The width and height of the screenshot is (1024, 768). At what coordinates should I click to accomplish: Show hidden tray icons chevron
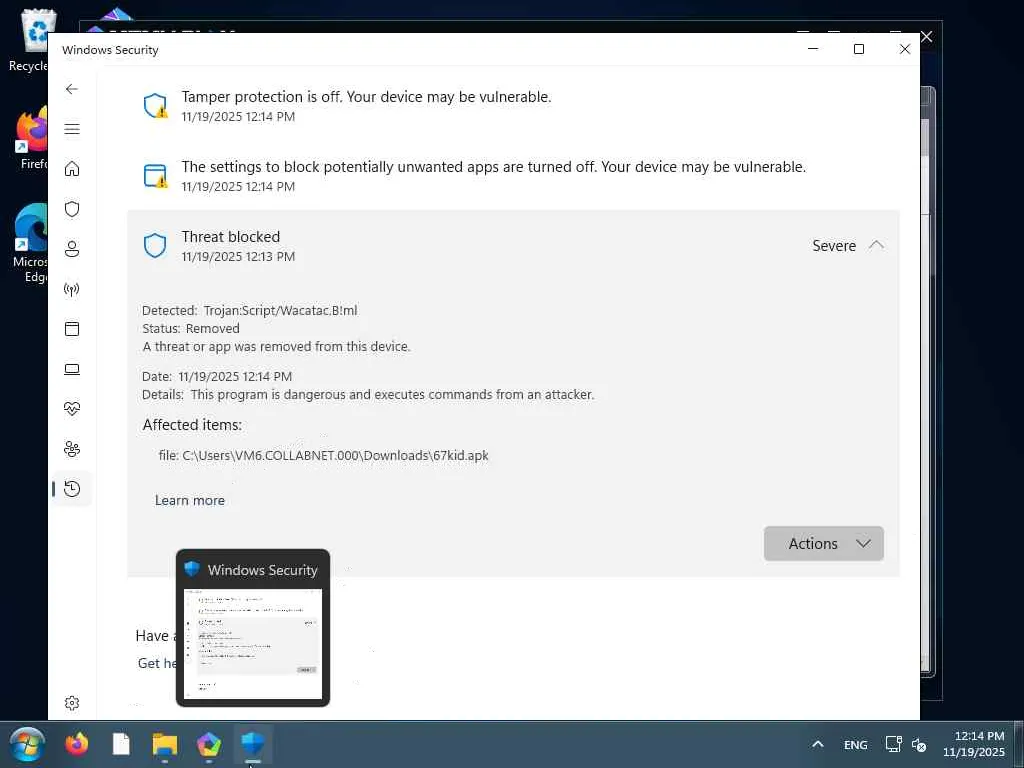coord(818,744)
